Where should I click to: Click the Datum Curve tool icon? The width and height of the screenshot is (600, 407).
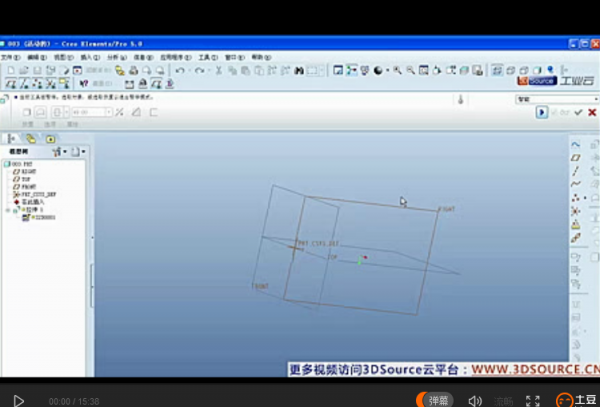[575, 184]
